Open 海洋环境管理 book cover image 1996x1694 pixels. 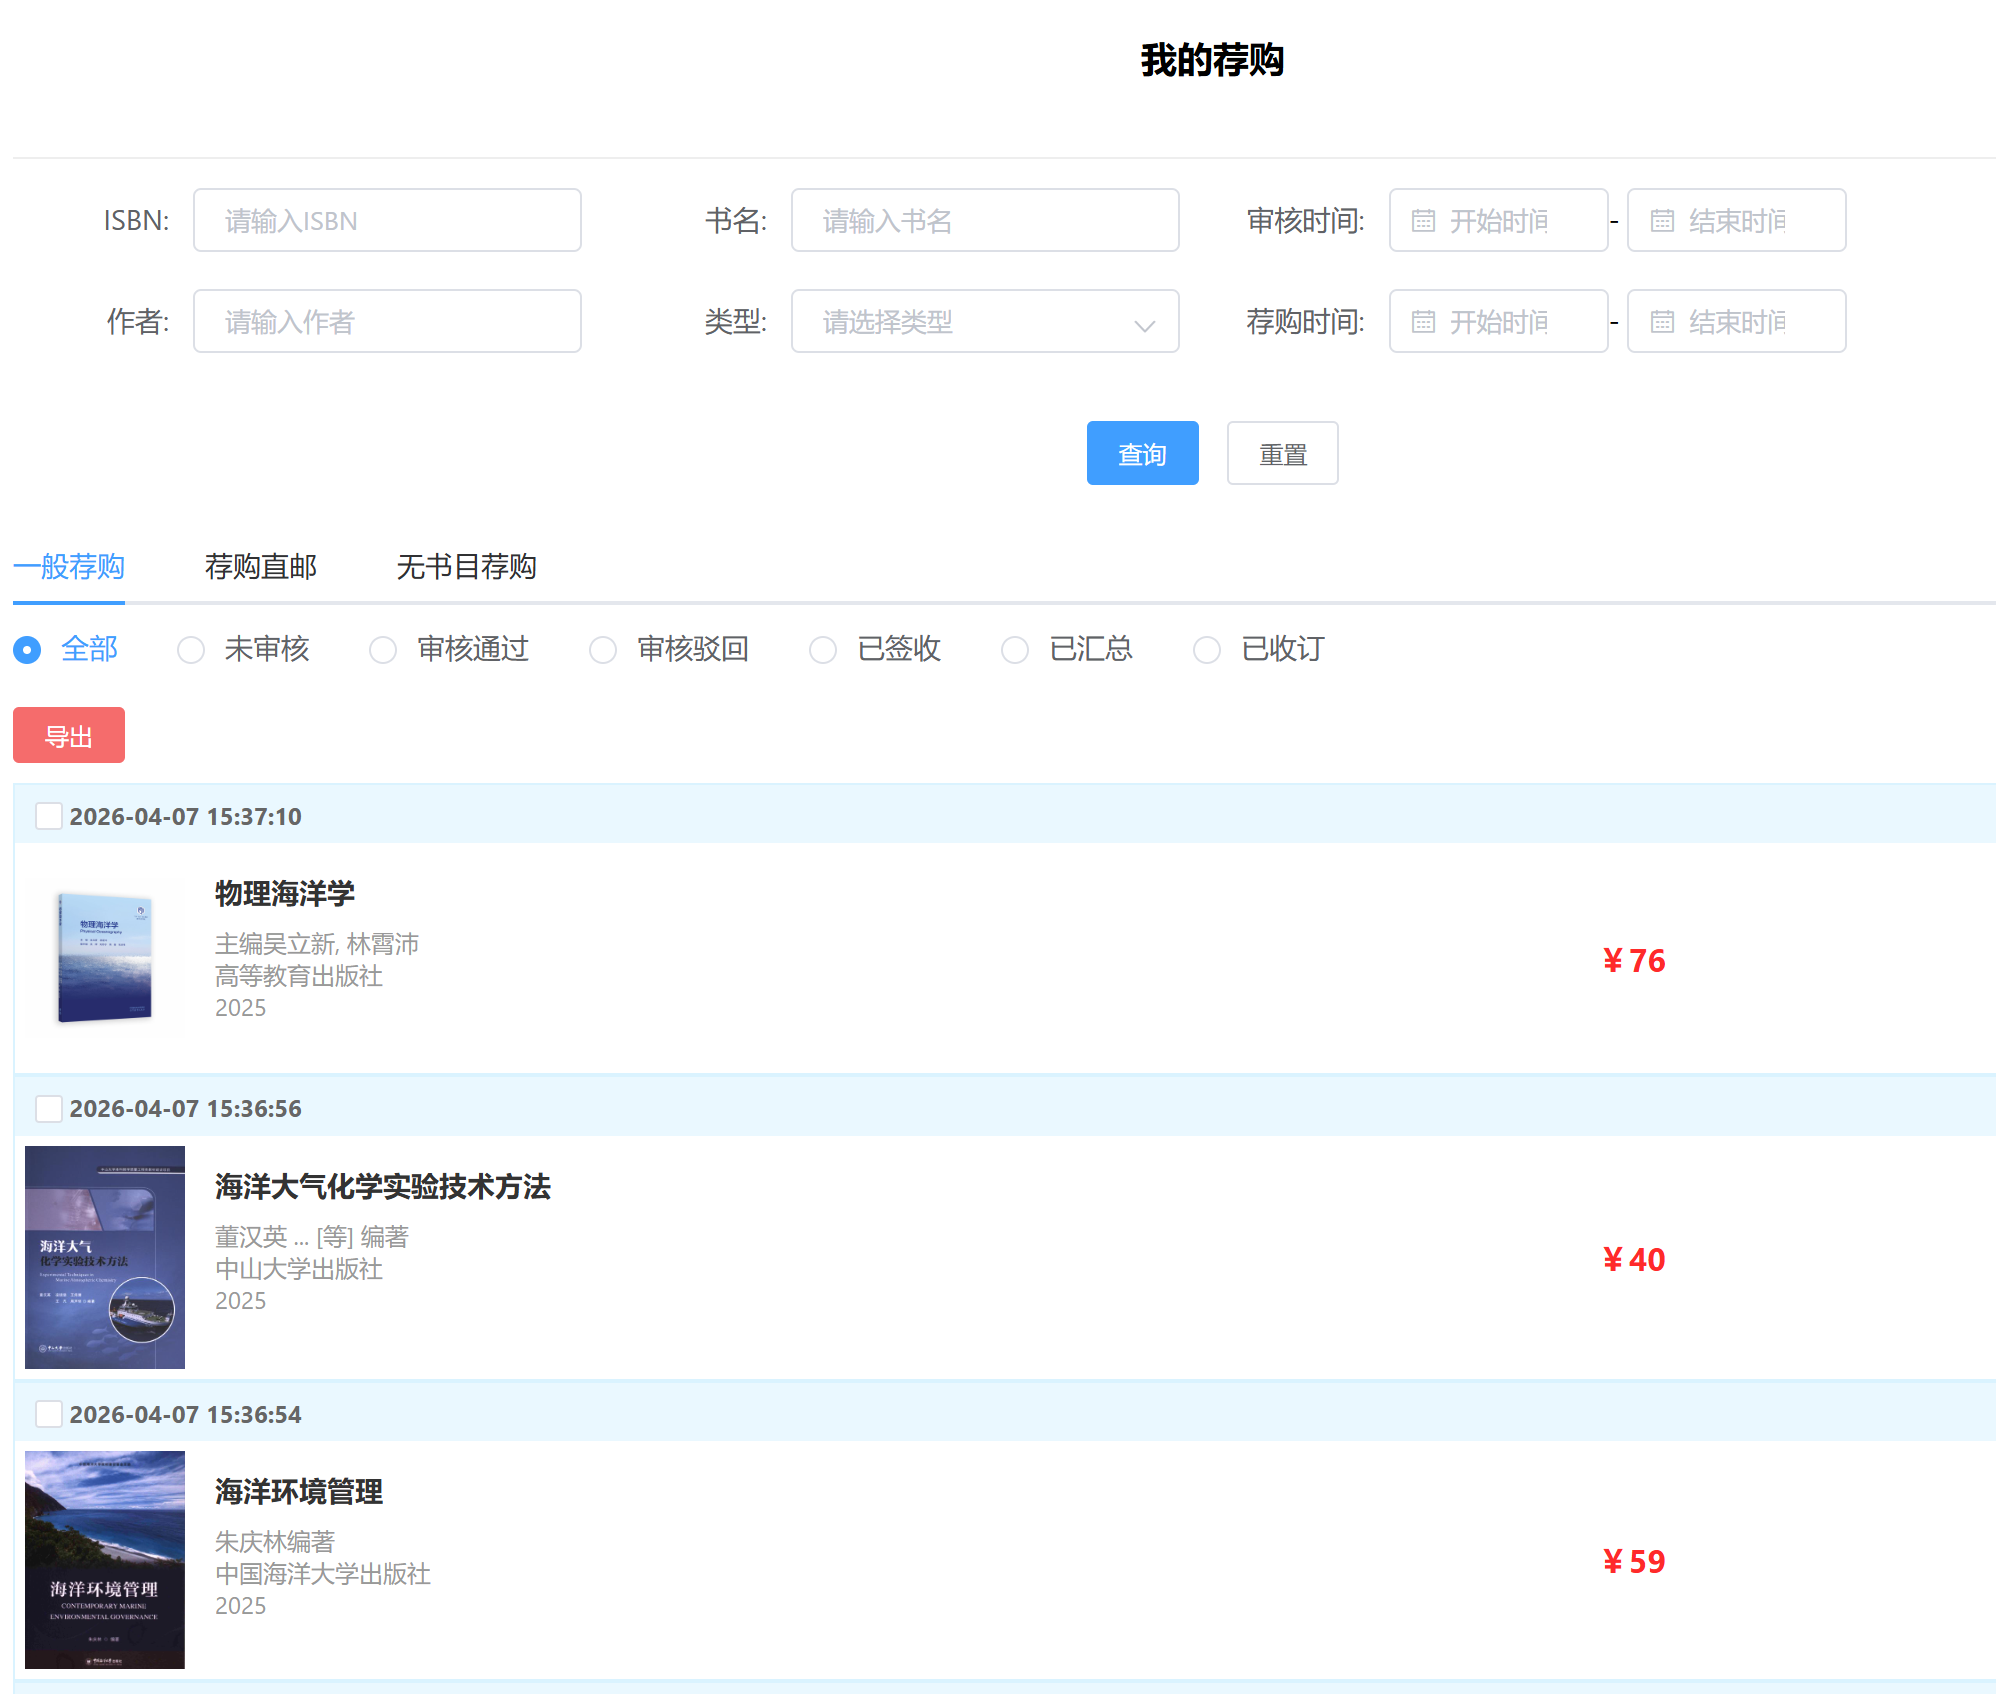point(105,1559)
